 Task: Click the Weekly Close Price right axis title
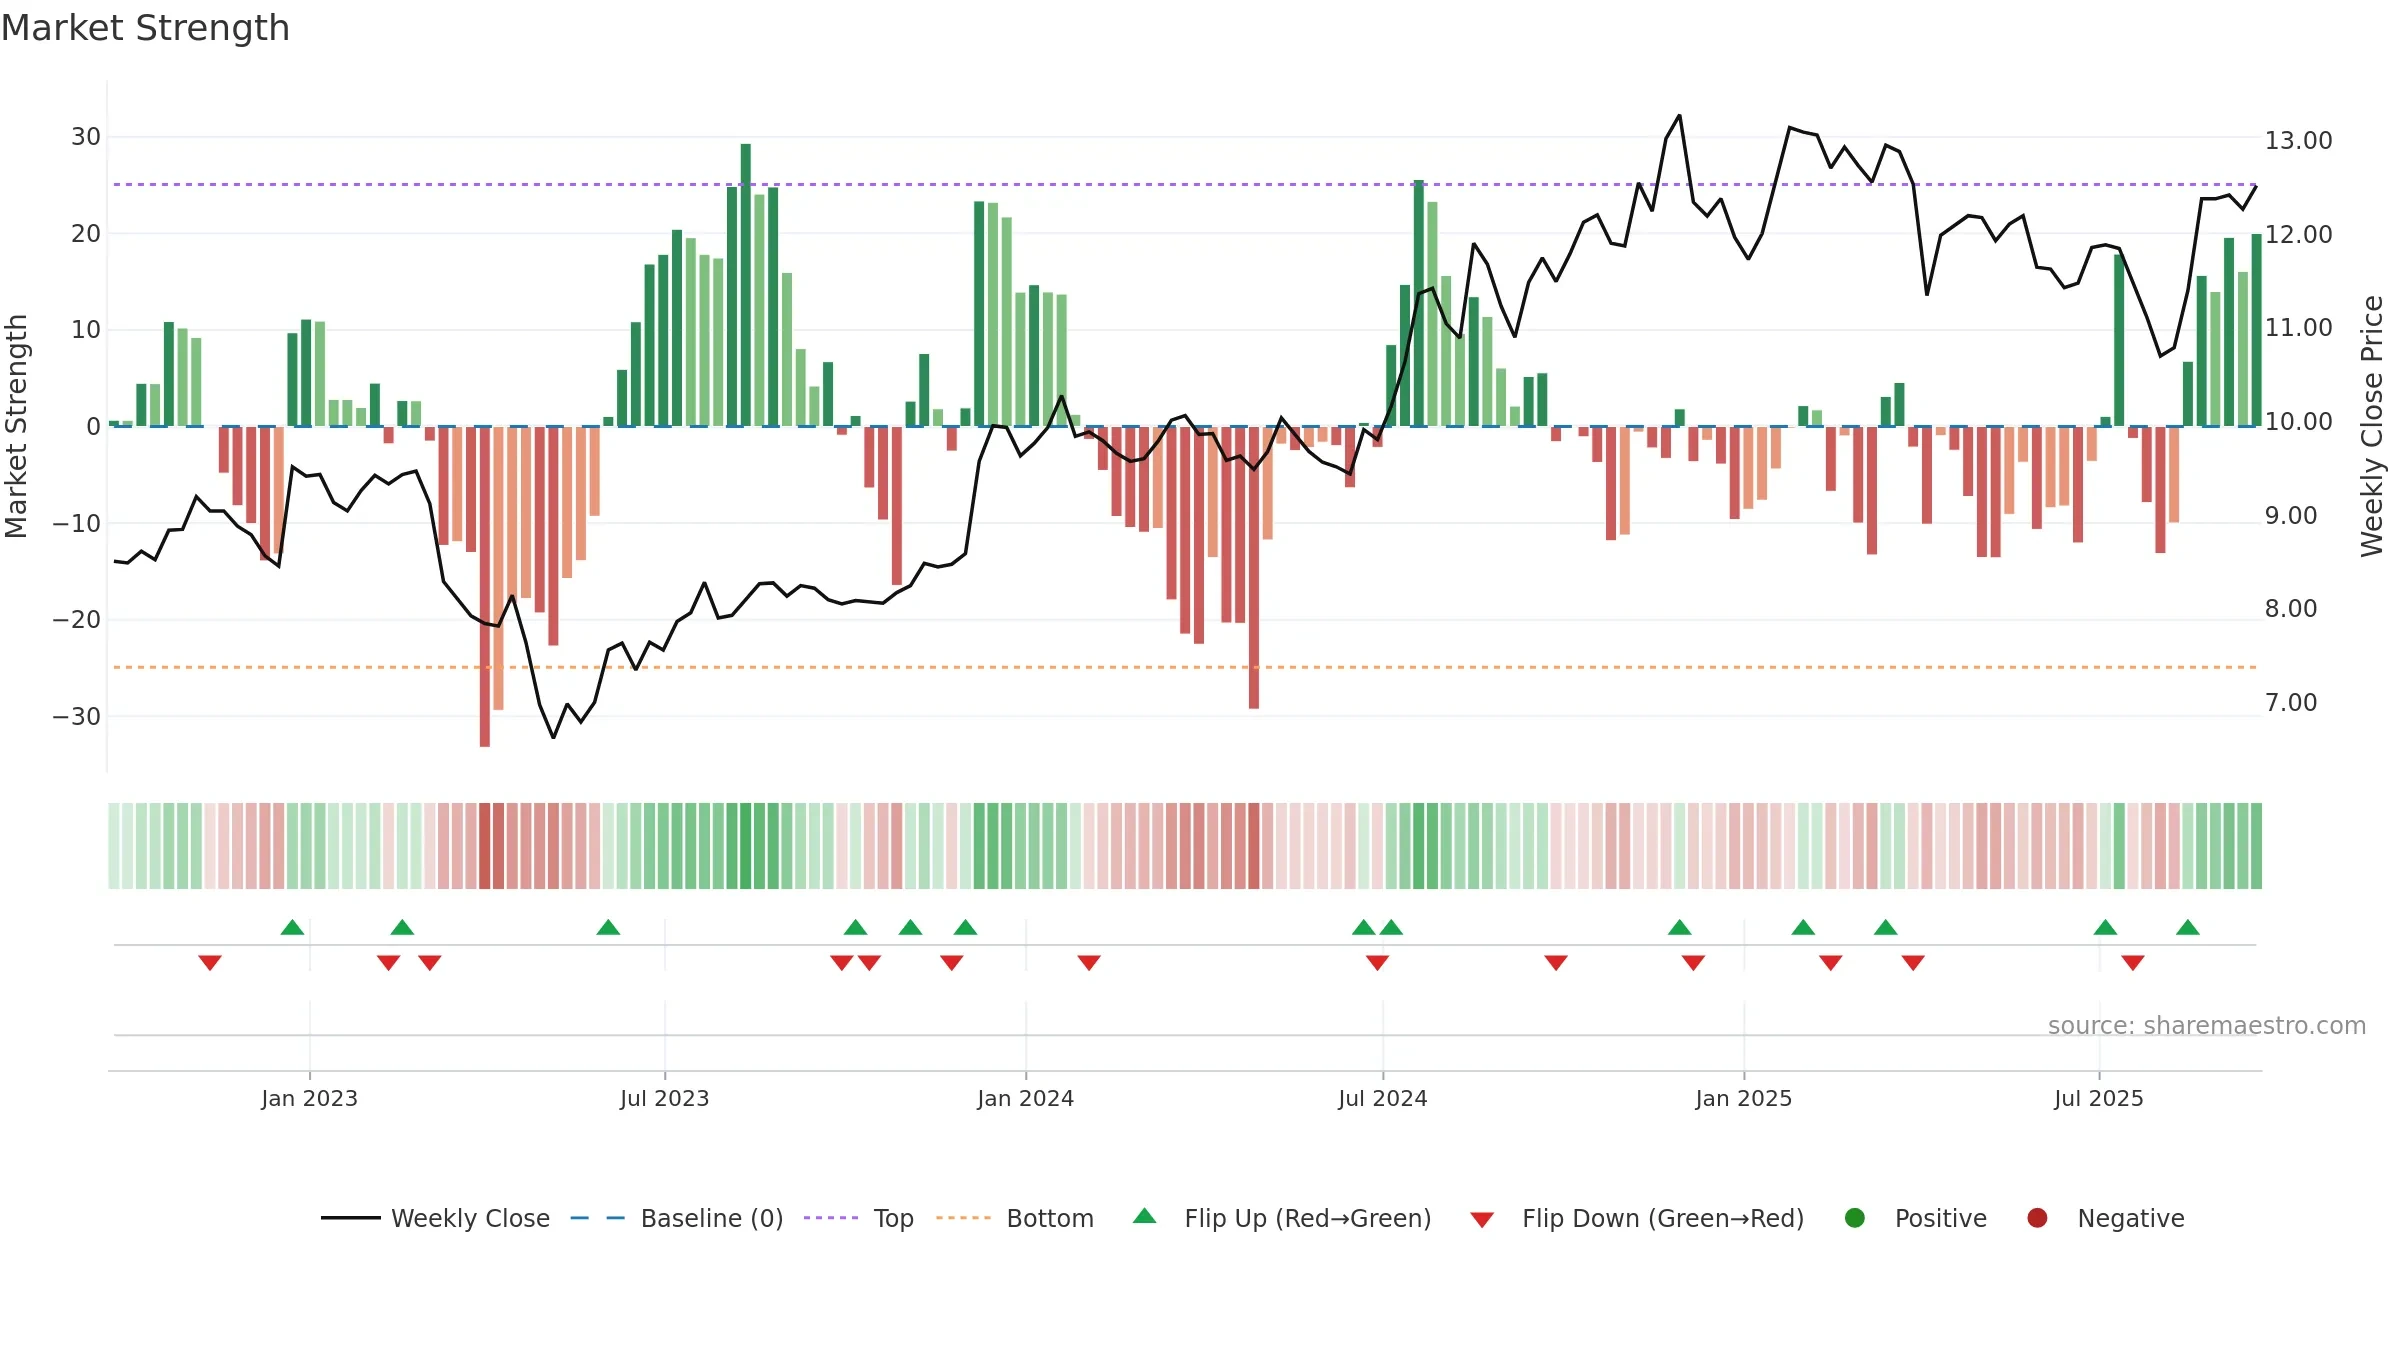click(x=2372, y=426)
